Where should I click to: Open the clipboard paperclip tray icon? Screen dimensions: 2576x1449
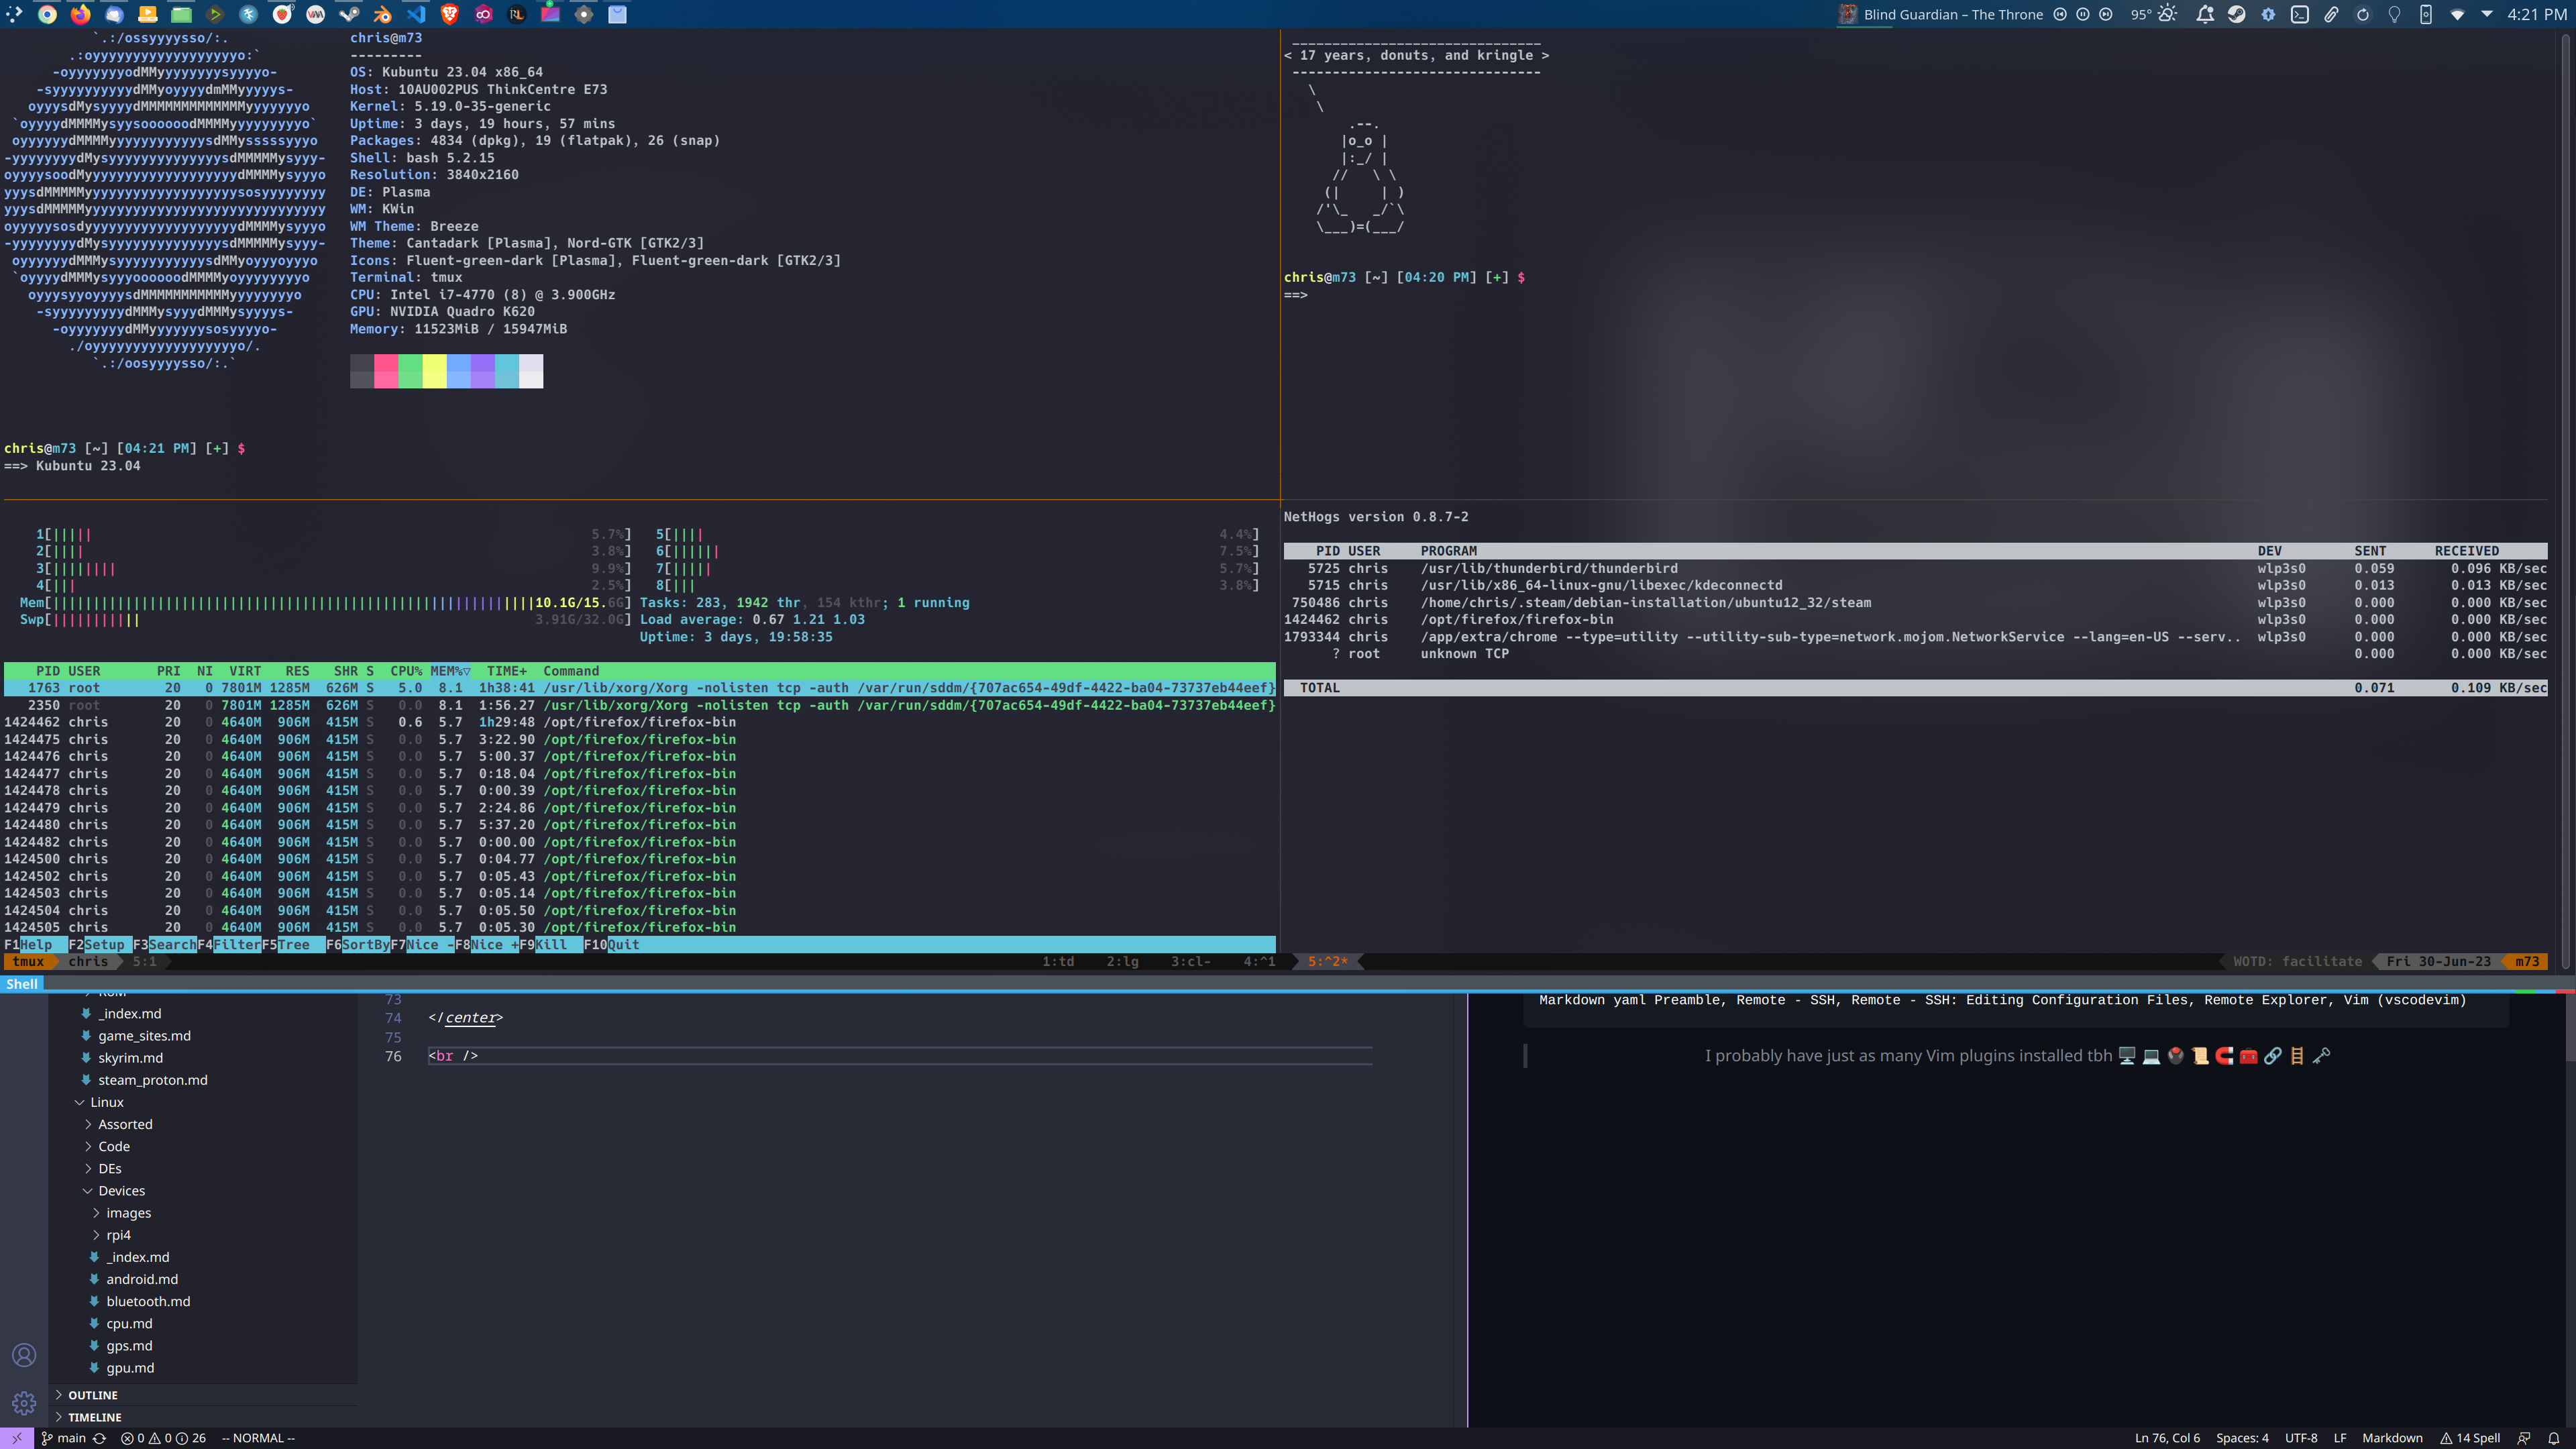[x=2331, y=14]
